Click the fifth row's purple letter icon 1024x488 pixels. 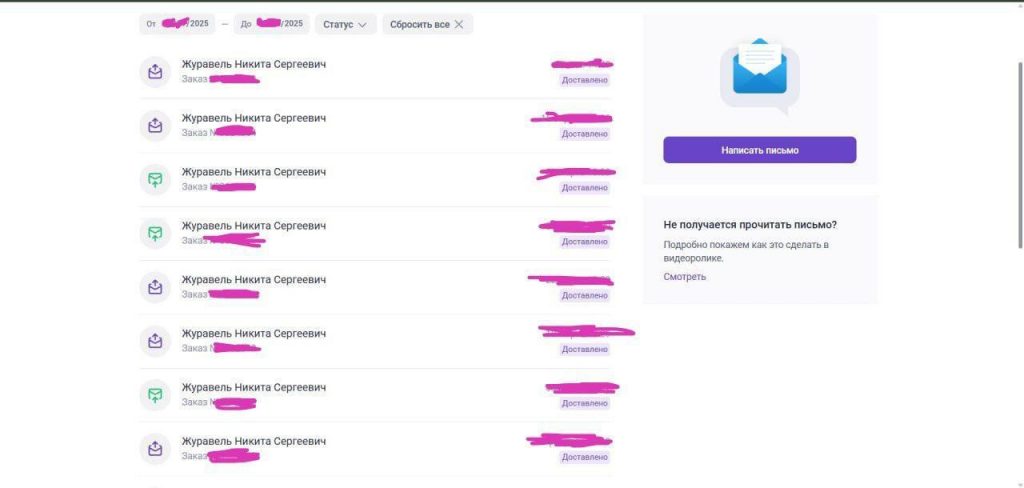pyautogui.click(x=155, y=287)
